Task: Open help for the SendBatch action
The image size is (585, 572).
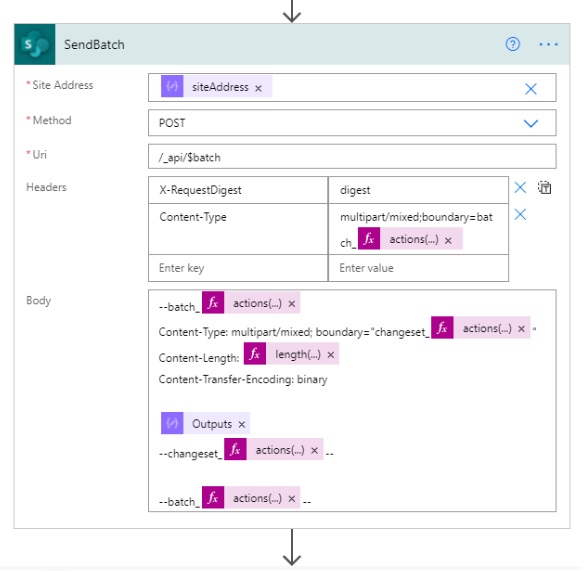Action: coord(512,44)
